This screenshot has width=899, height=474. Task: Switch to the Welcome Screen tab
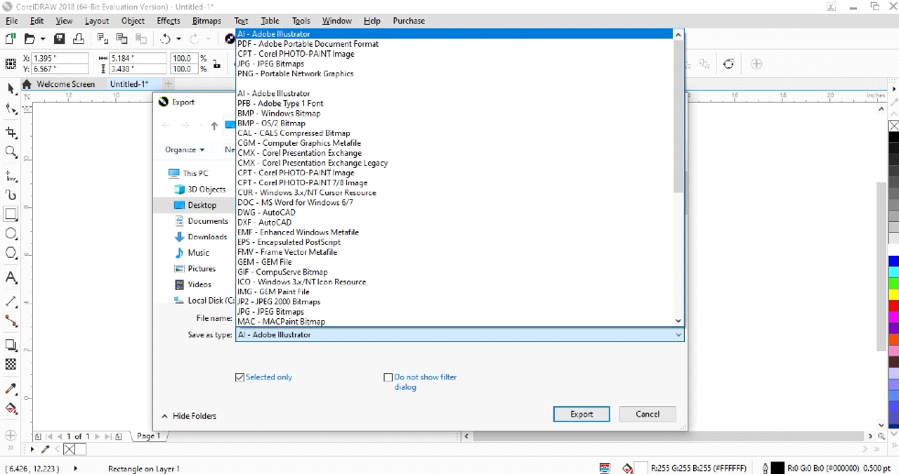[x=65, y=84]
